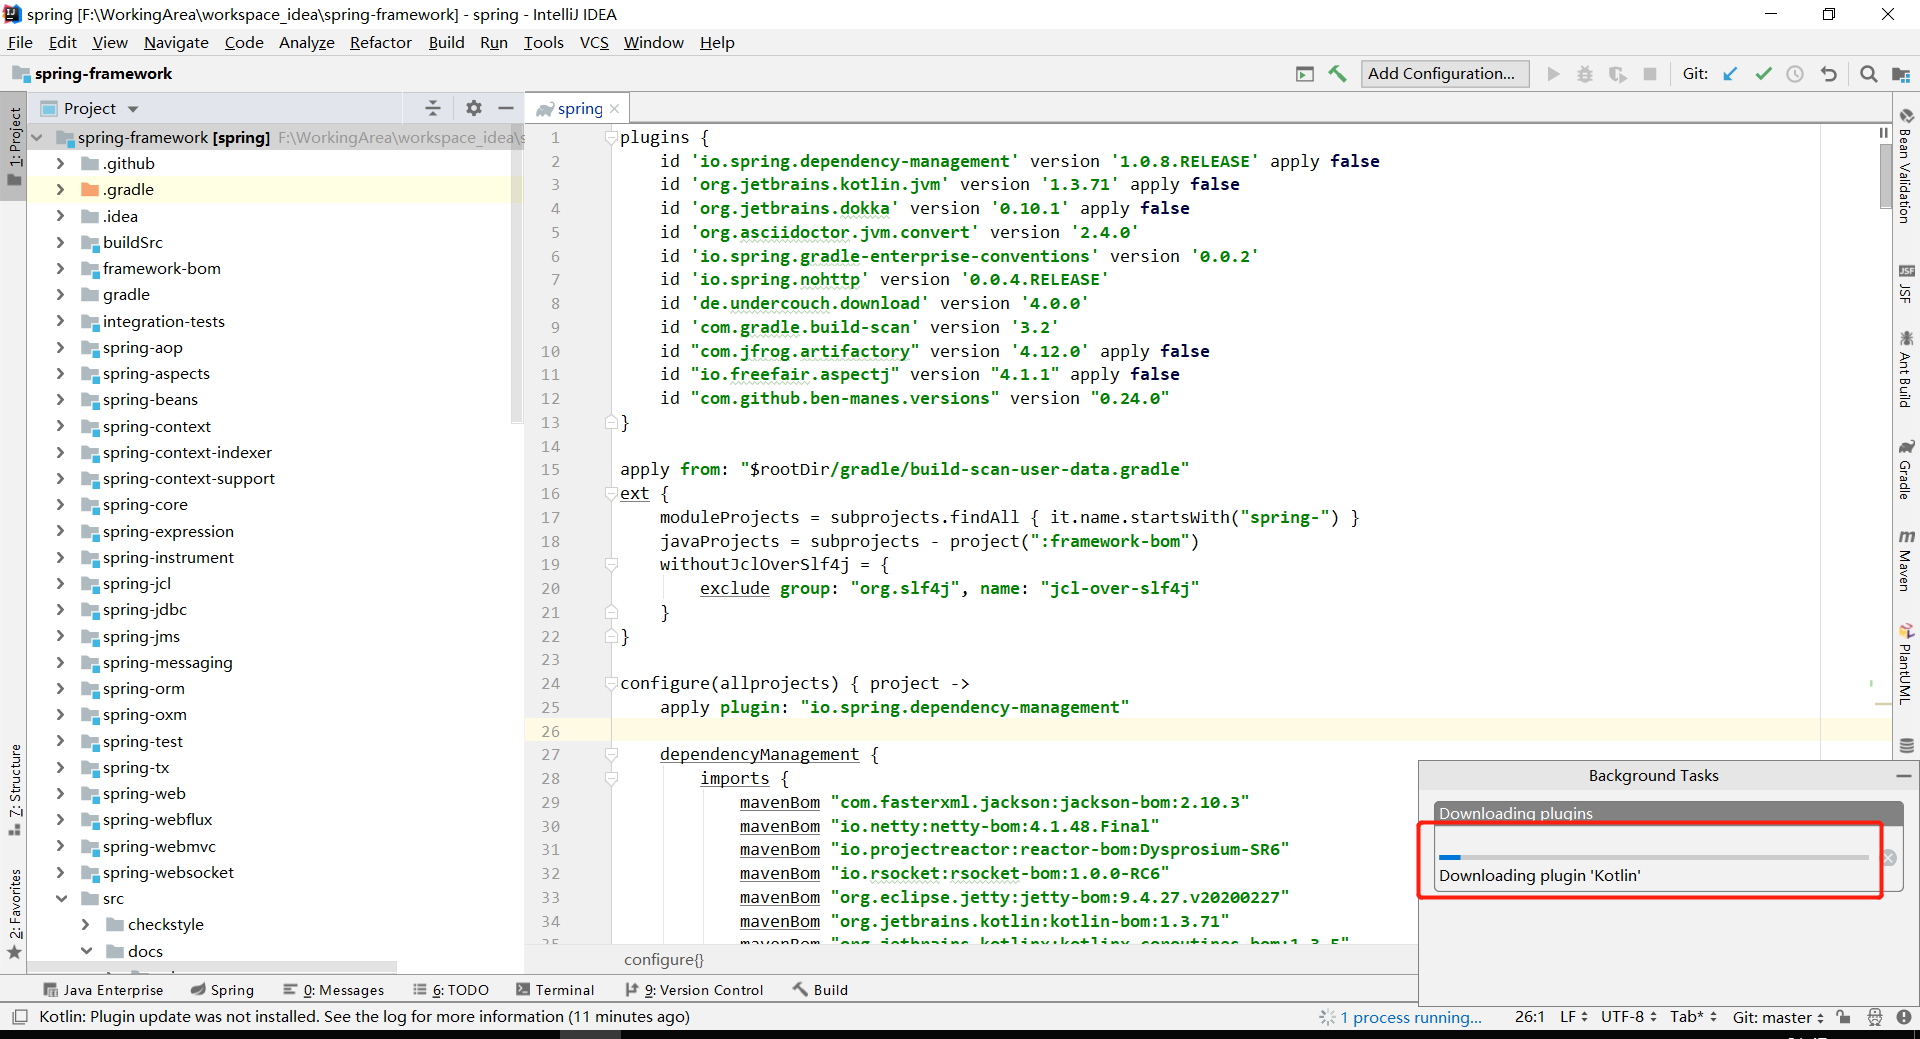The width and height of the screenshot is (1920, 1039).
Task: Toggle the Z: Structure side panel
Action: coord(14,790)
